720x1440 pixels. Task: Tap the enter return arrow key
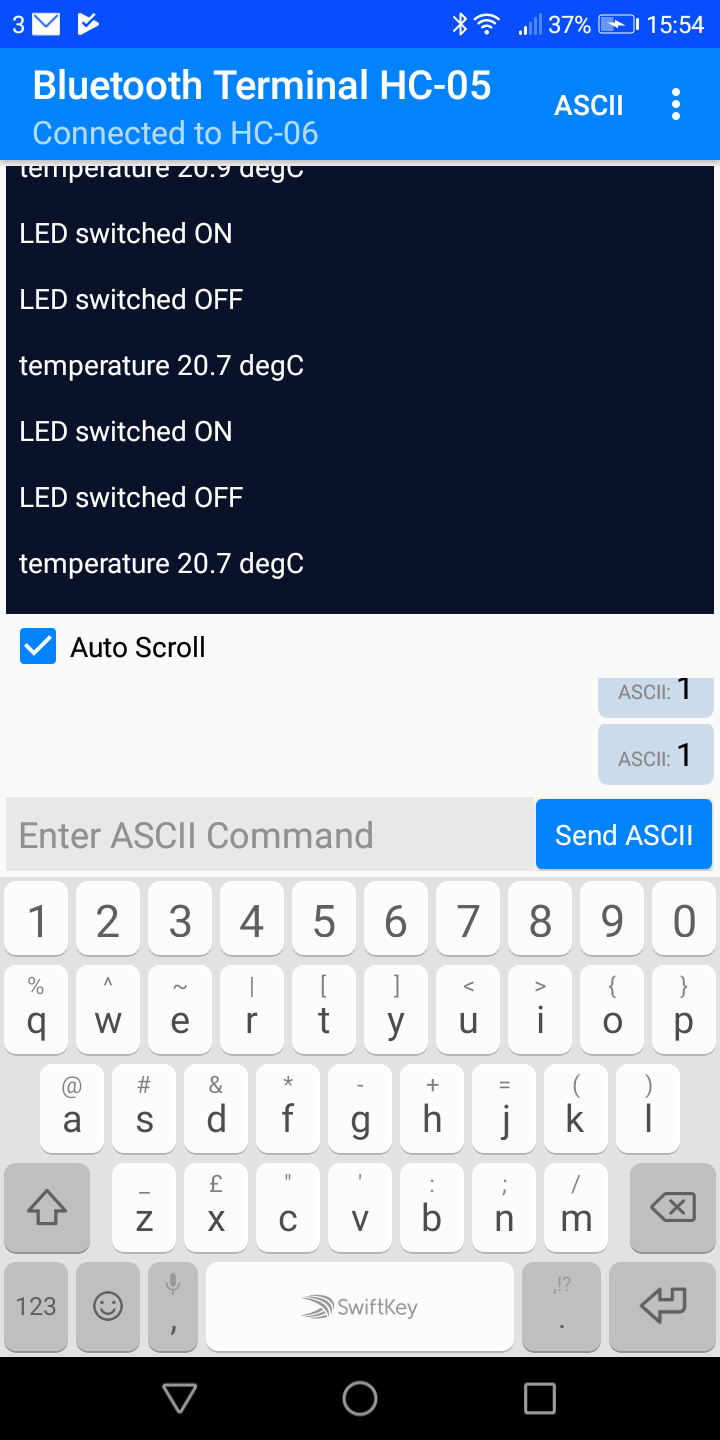point(664,1306)
